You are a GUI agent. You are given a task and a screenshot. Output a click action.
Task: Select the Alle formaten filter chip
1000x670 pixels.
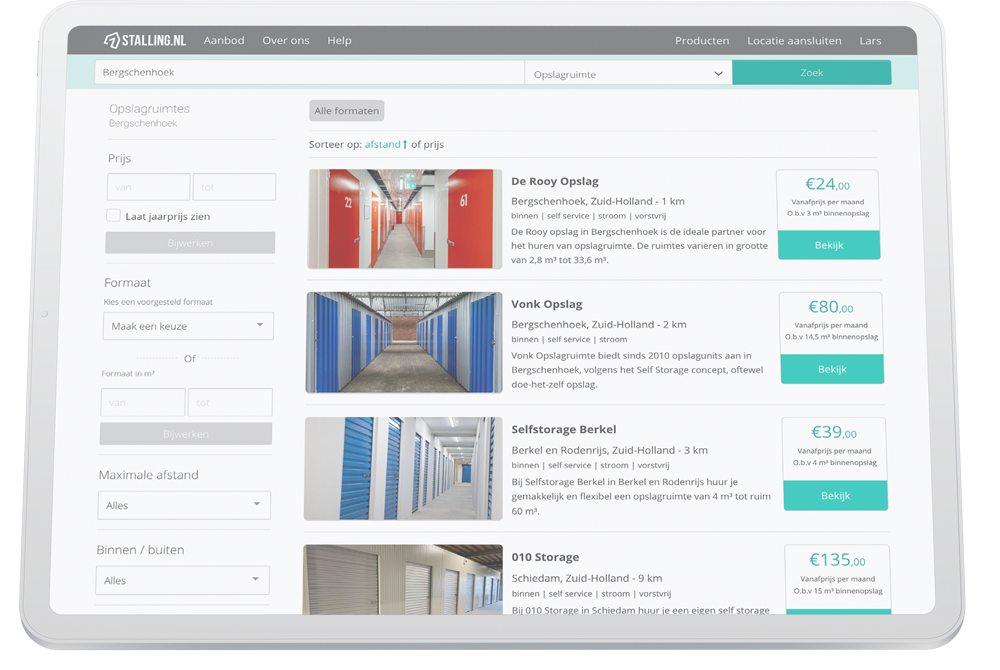point(346,110)
